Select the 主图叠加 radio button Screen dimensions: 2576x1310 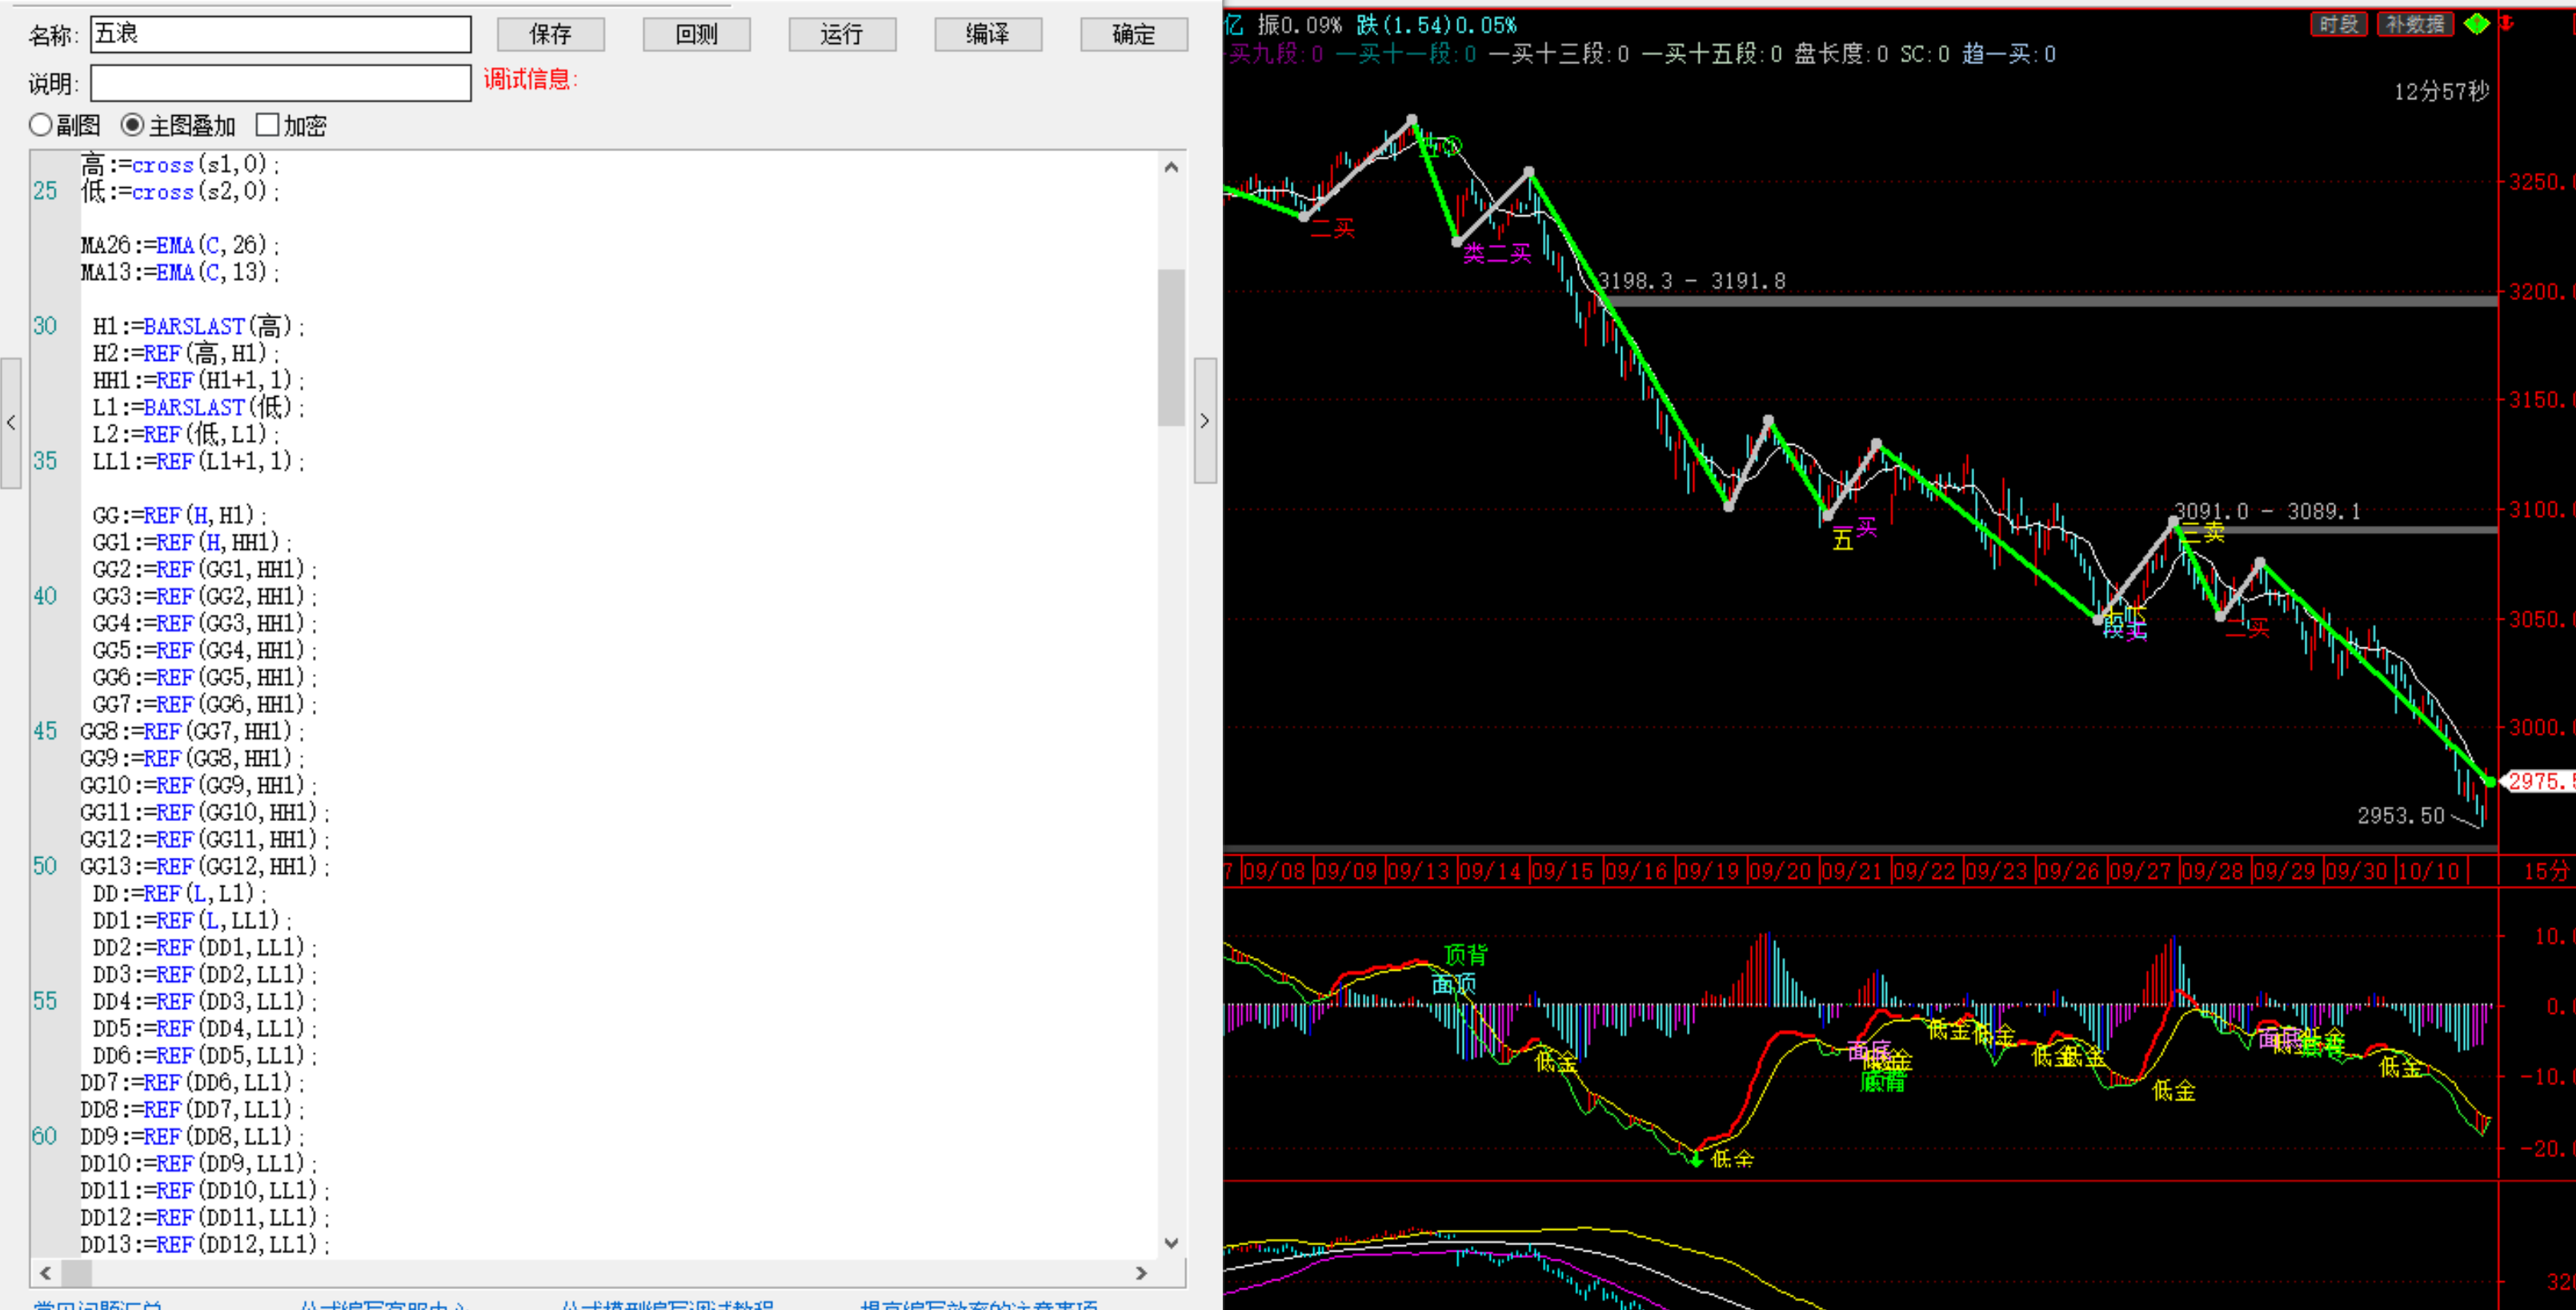click(132, 125)
